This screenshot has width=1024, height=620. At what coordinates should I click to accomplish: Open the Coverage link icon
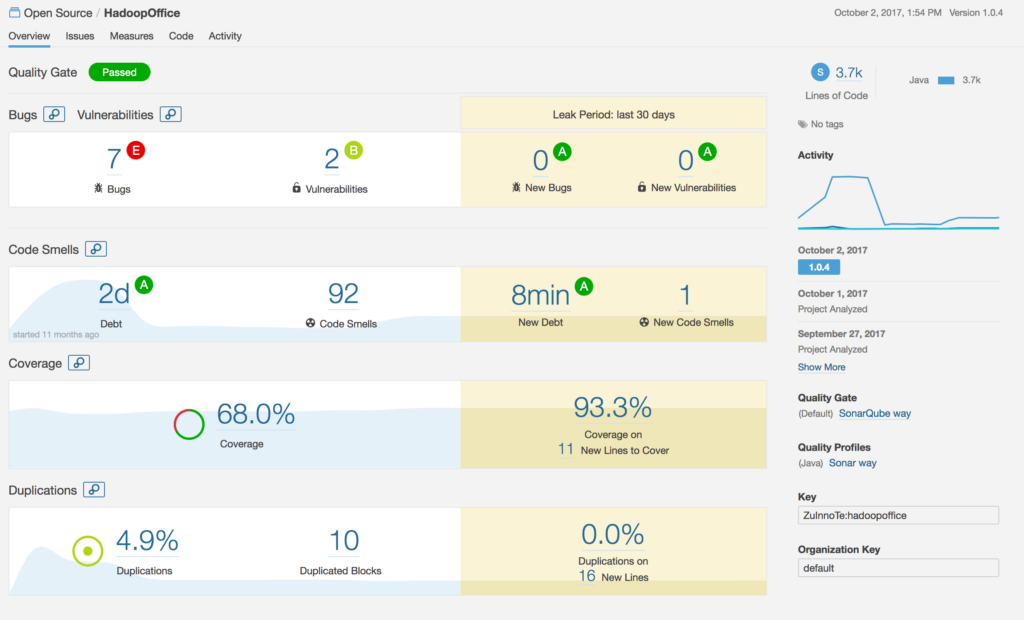[79, 363]
